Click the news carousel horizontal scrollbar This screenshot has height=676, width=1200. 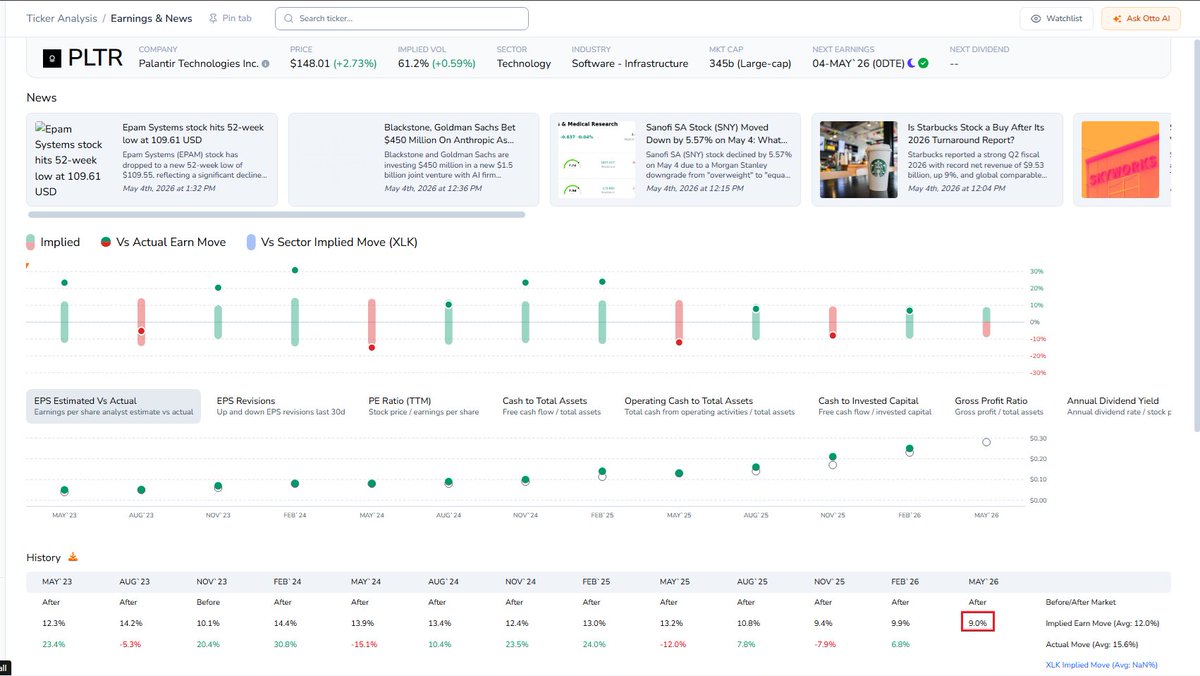(x=276, y=214)
